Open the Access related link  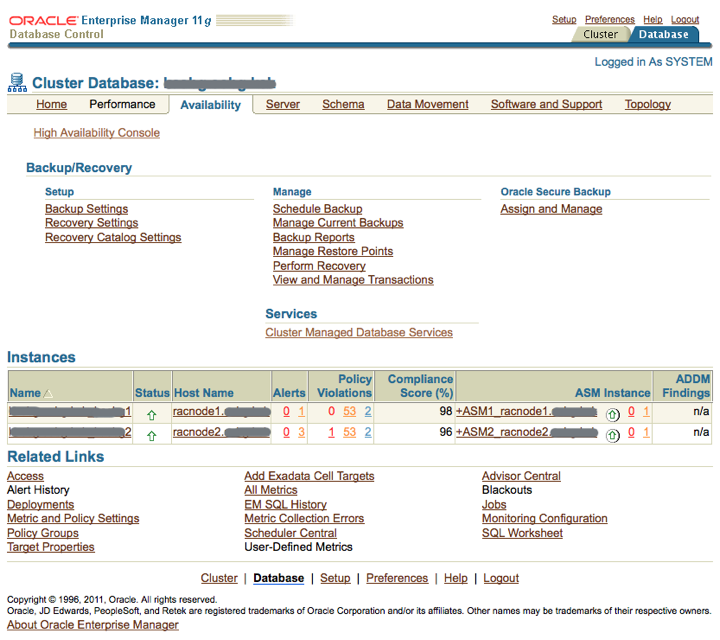tap(25, 476)
